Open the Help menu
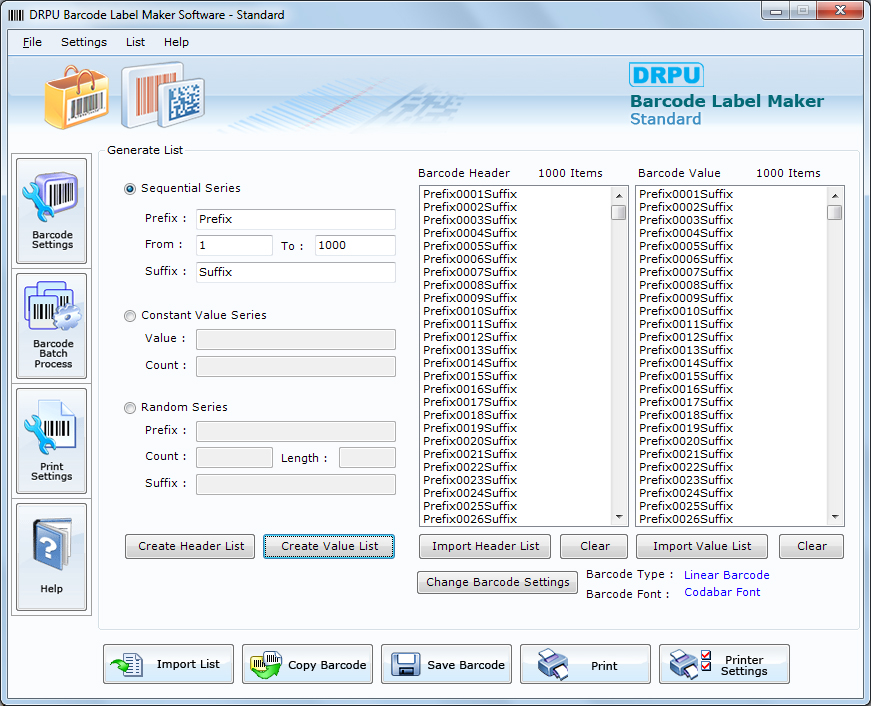The image size is (871, 706). (176, 42)
